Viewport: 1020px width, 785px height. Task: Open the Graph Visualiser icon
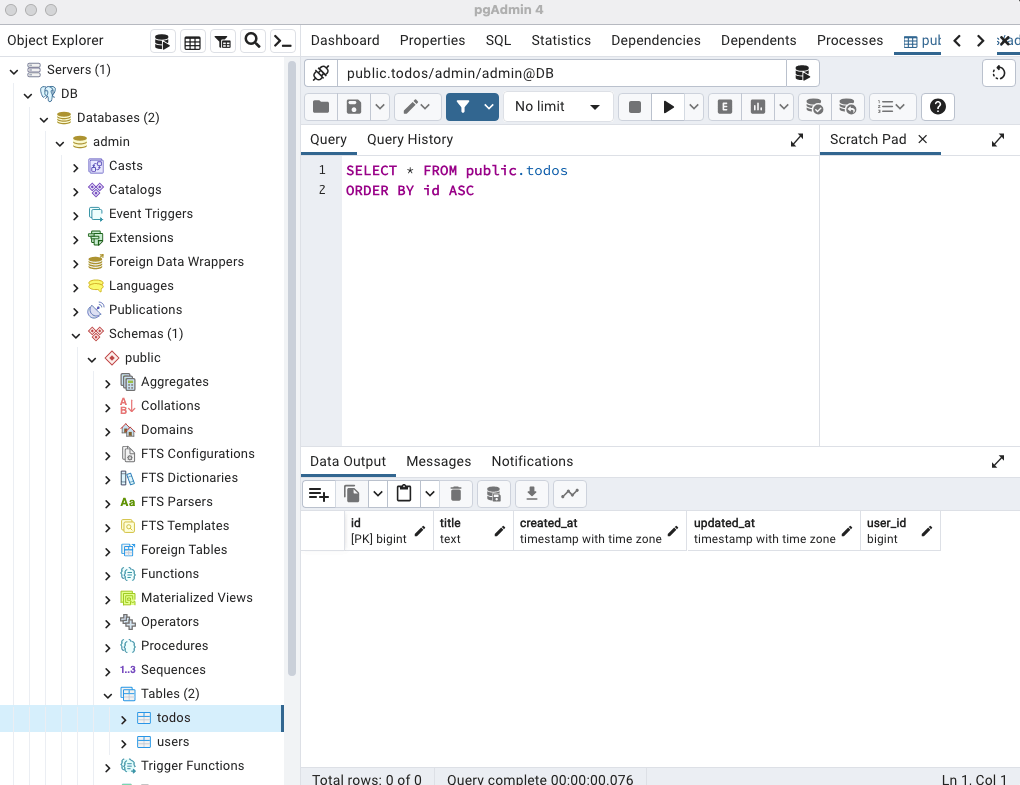pos(570,494)
